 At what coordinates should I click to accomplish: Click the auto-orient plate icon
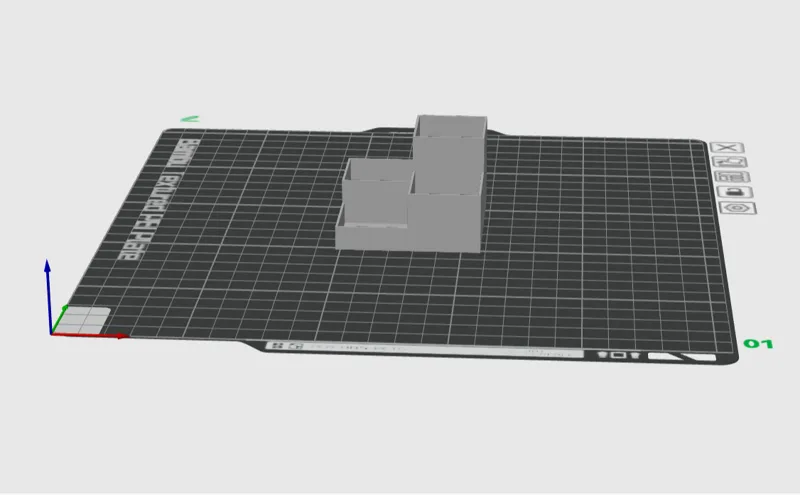(730, 162)
